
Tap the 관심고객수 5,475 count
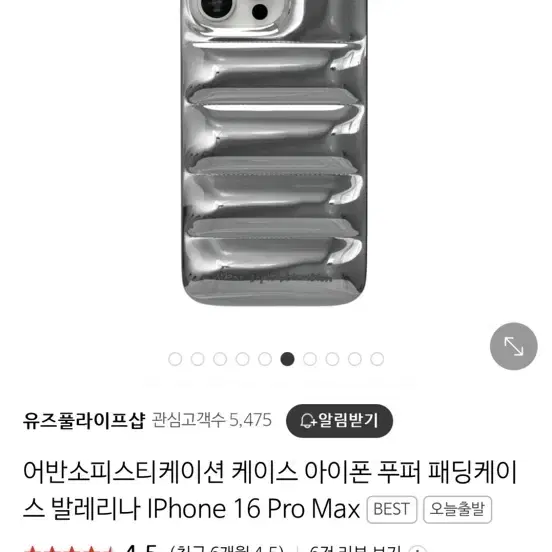[x=212, y=420]
